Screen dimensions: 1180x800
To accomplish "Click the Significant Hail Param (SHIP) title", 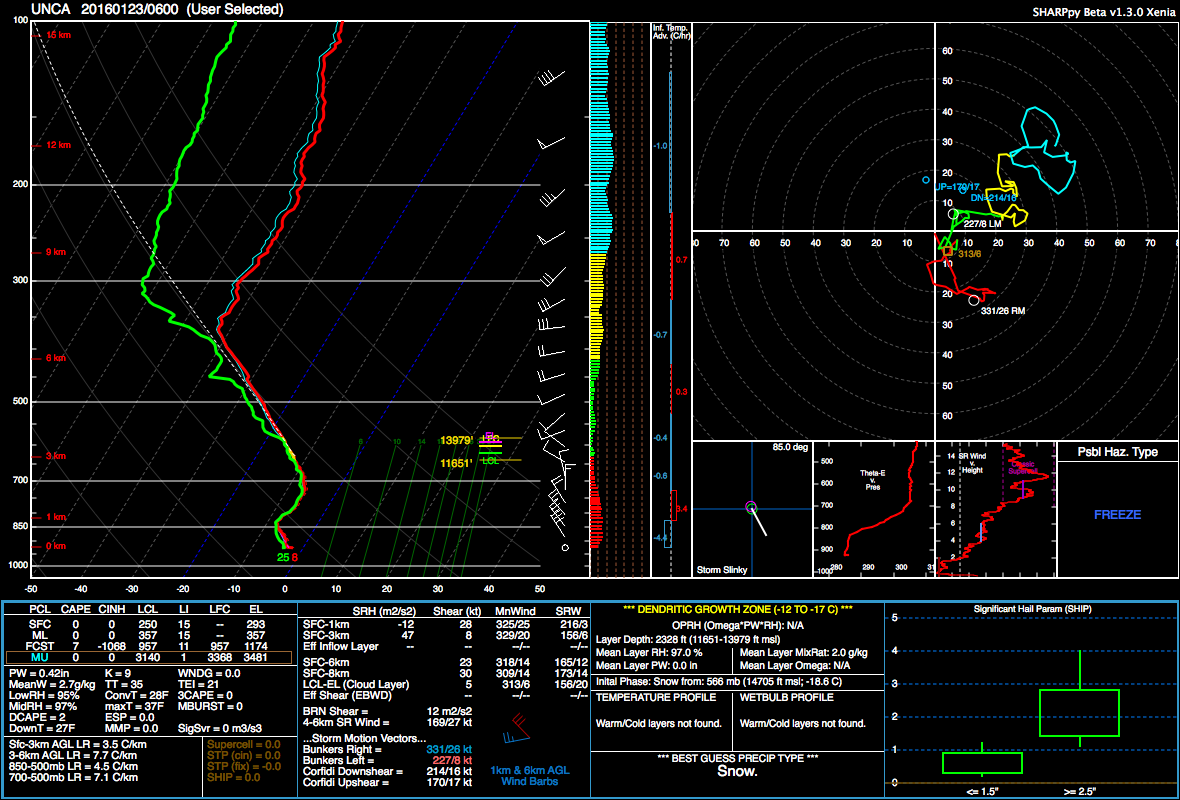I will 1032,609.
